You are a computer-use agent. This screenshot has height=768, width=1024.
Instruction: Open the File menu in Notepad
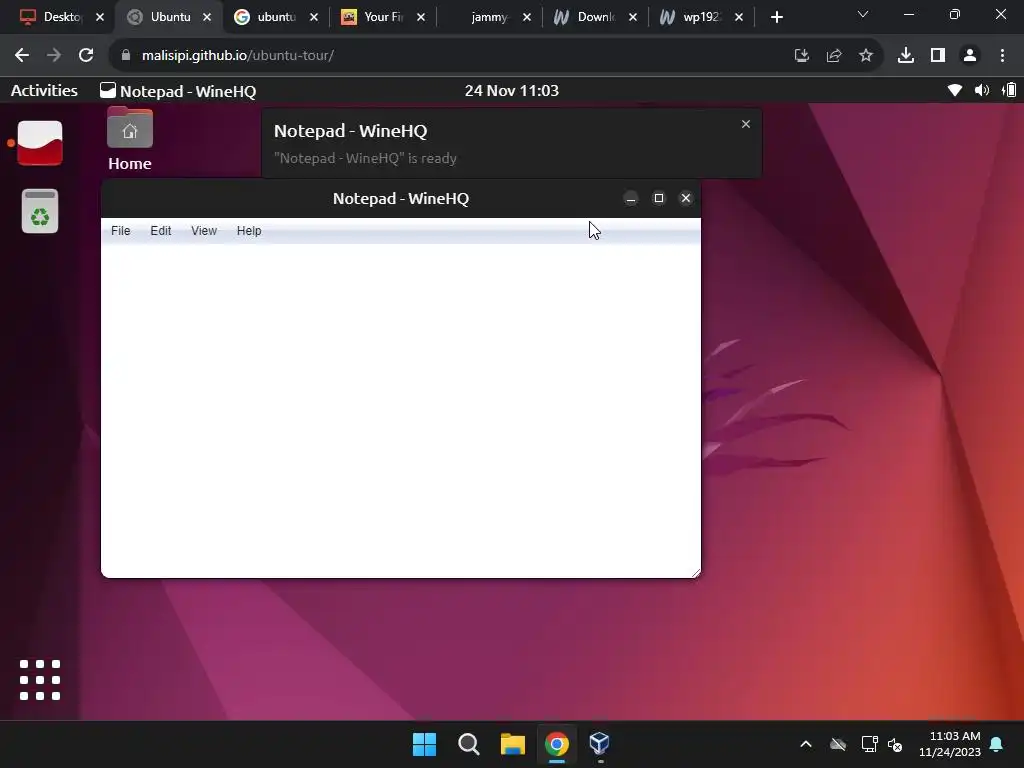tap(121, 231)
